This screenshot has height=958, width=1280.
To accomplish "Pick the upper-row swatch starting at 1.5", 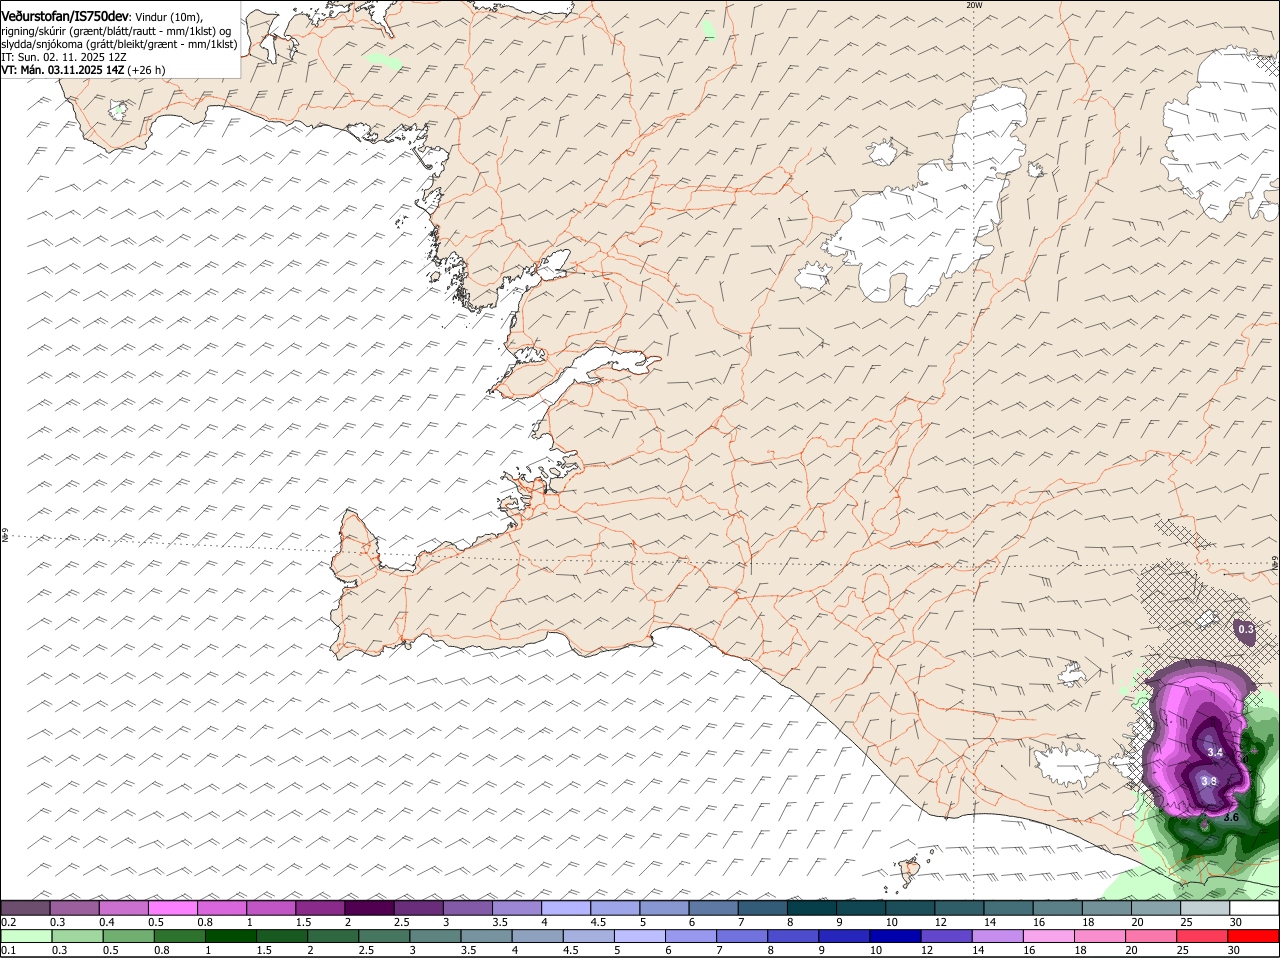I will pyautogui.click(x=320, y=907).
